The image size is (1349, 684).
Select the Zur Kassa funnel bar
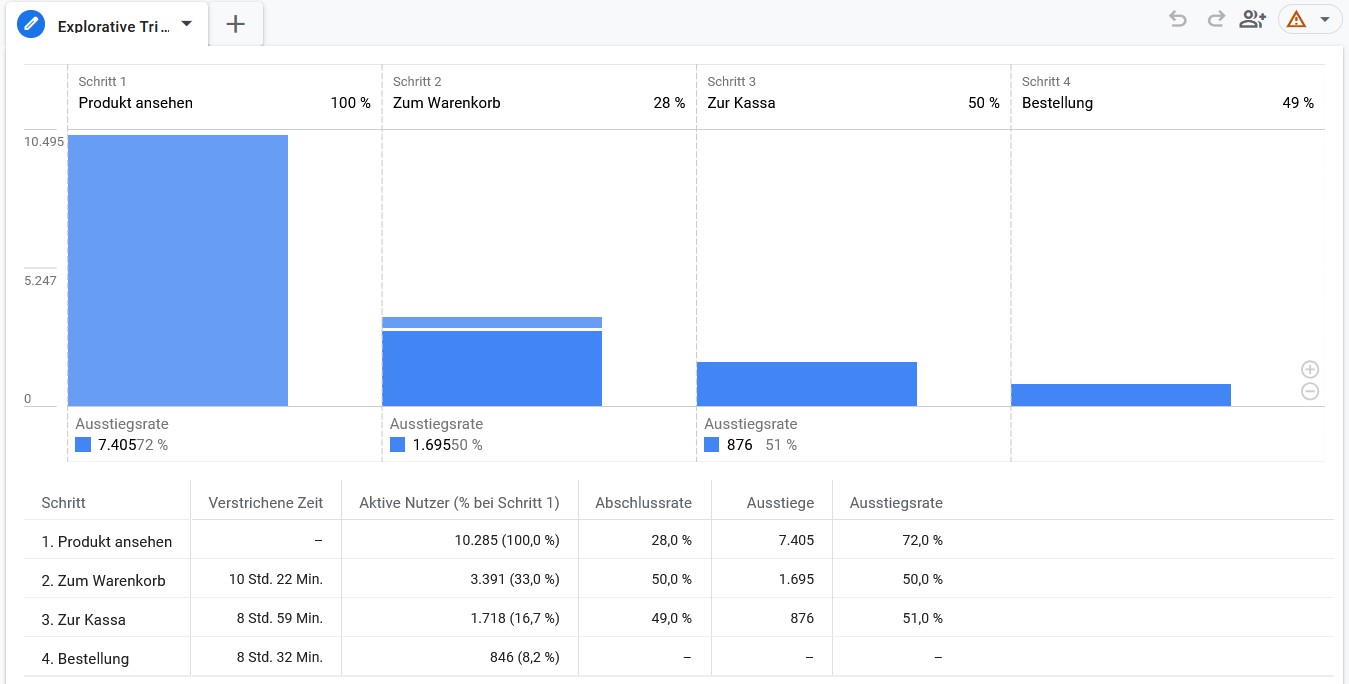click(807, 384)
